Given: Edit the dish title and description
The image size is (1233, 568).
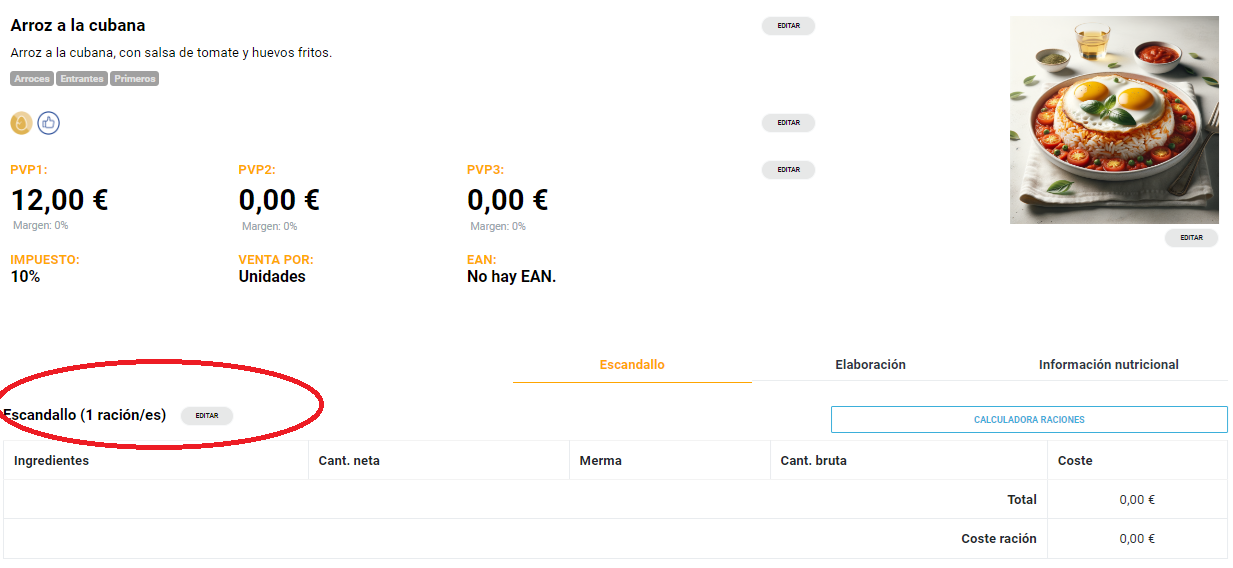Looking at the screenshot, I should tap(788, 26).
